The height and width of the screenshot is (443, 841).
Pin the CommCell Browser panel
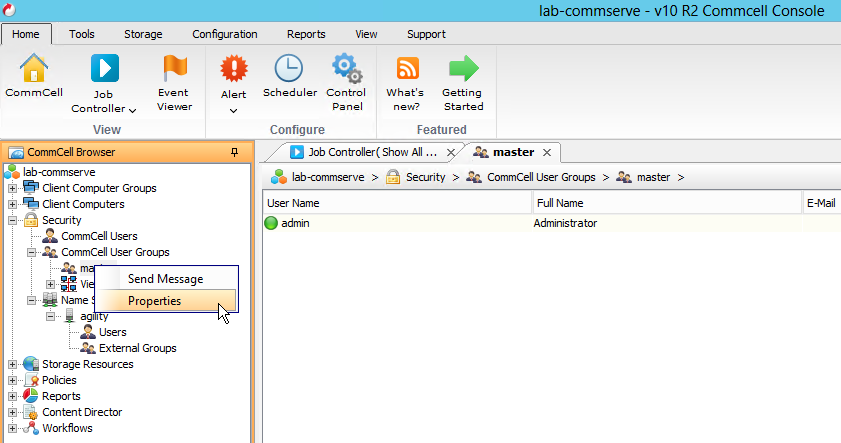click(235, 152)
